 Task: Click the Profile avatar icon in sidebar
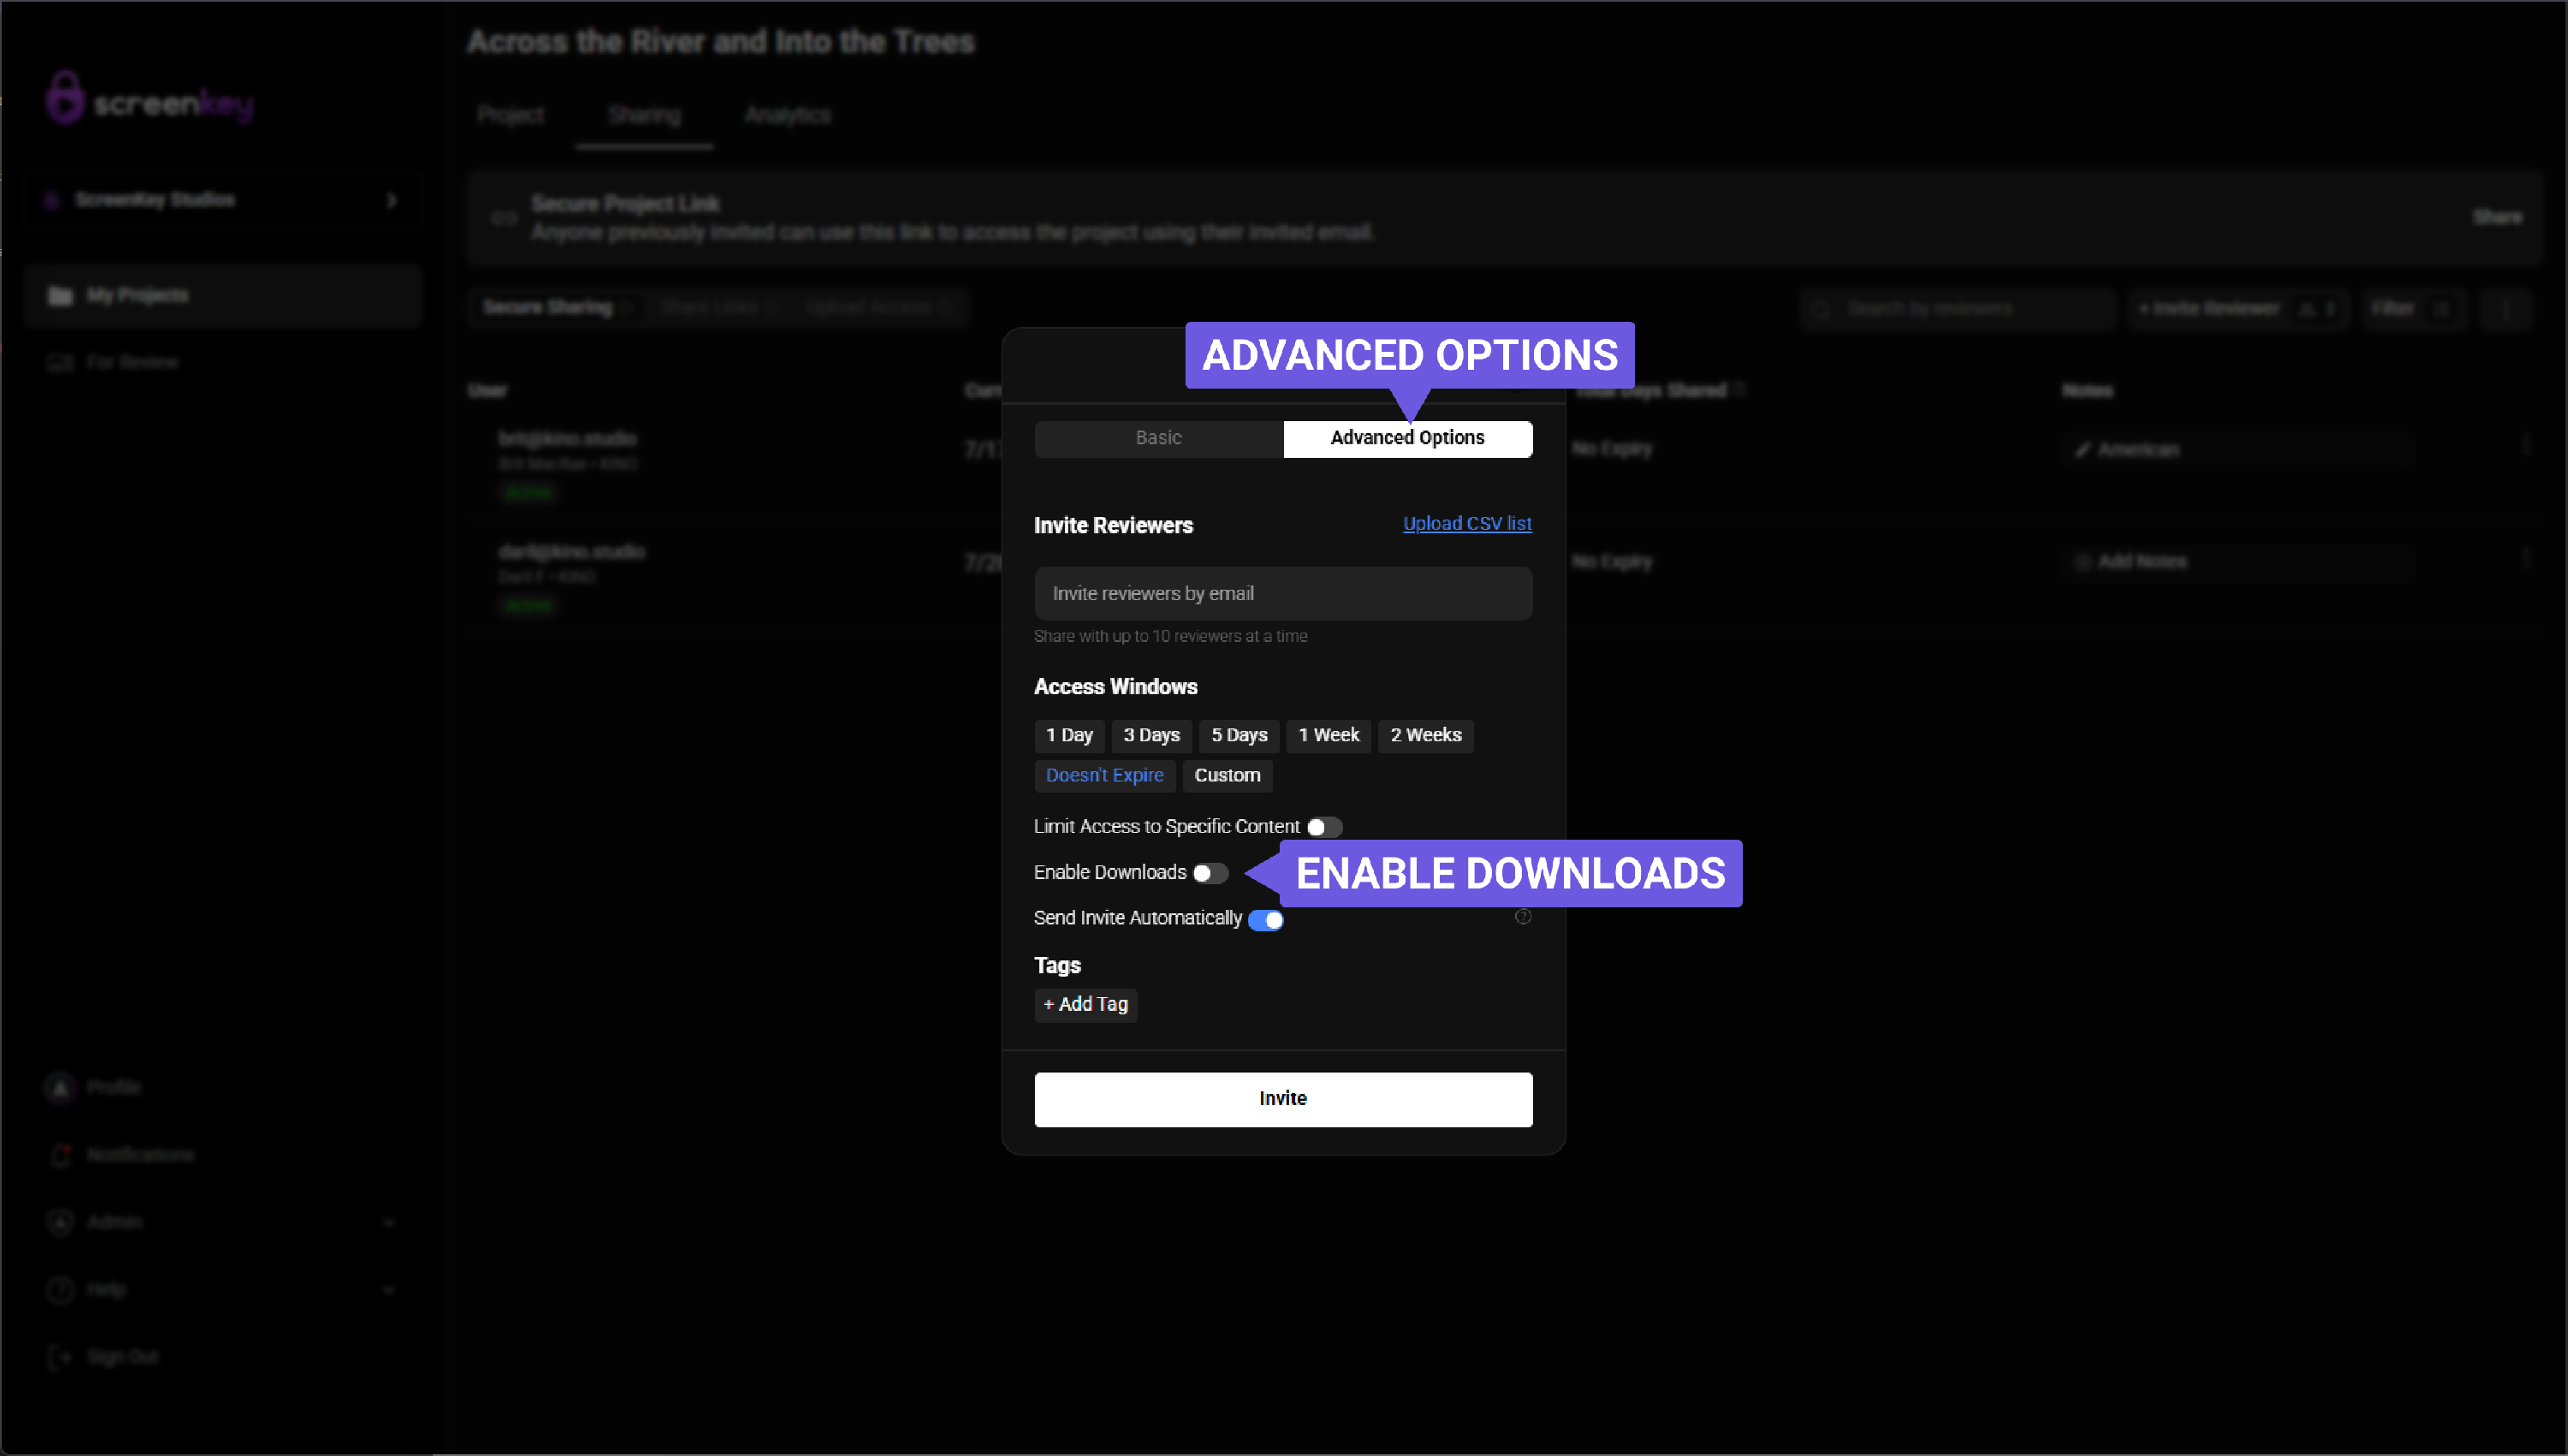[60, 1087]
